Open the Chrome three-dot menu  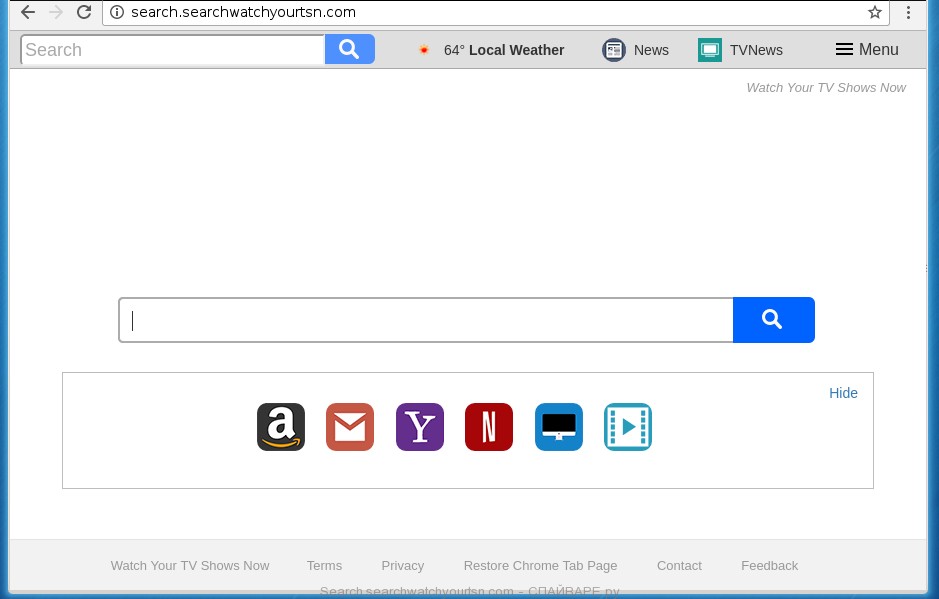[x=909, y=13]
